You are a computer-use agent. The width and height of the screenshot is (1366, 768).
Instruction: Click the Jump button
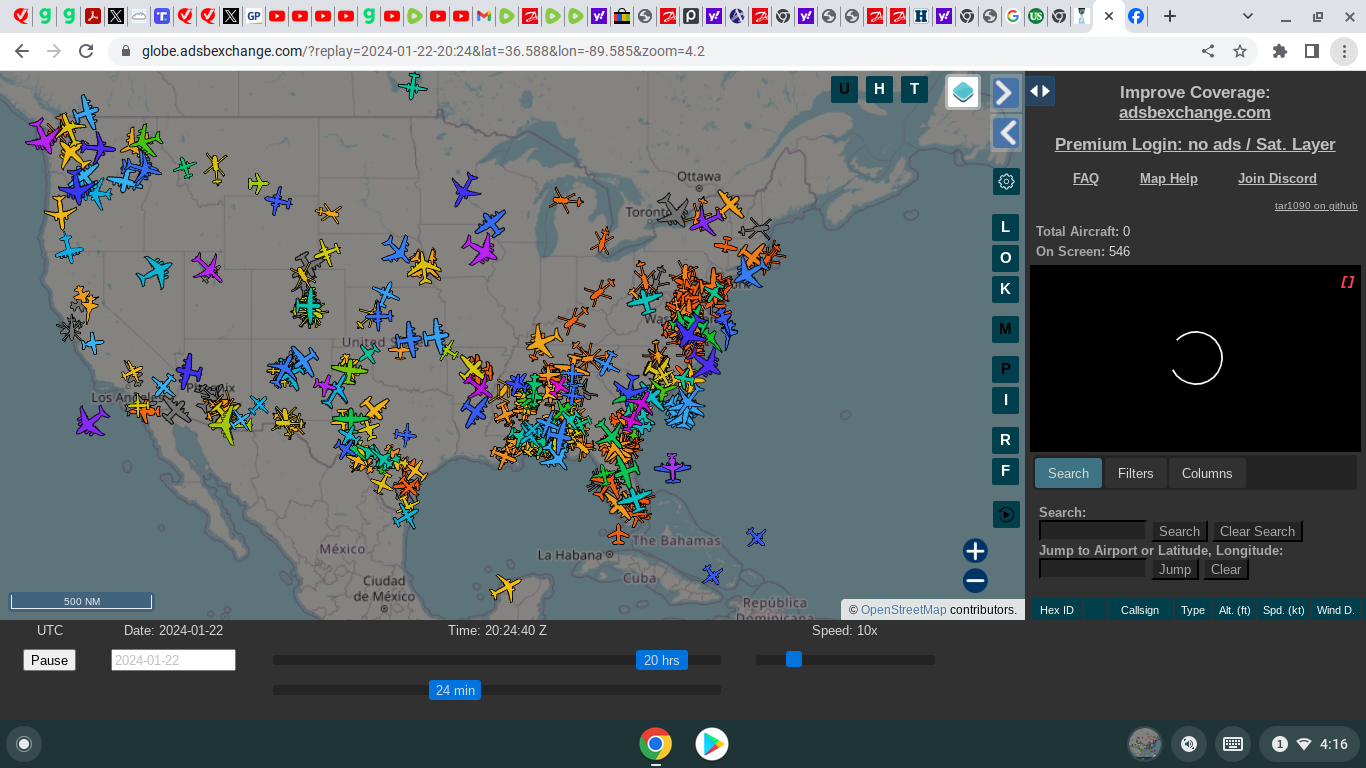click(1175, 569)
